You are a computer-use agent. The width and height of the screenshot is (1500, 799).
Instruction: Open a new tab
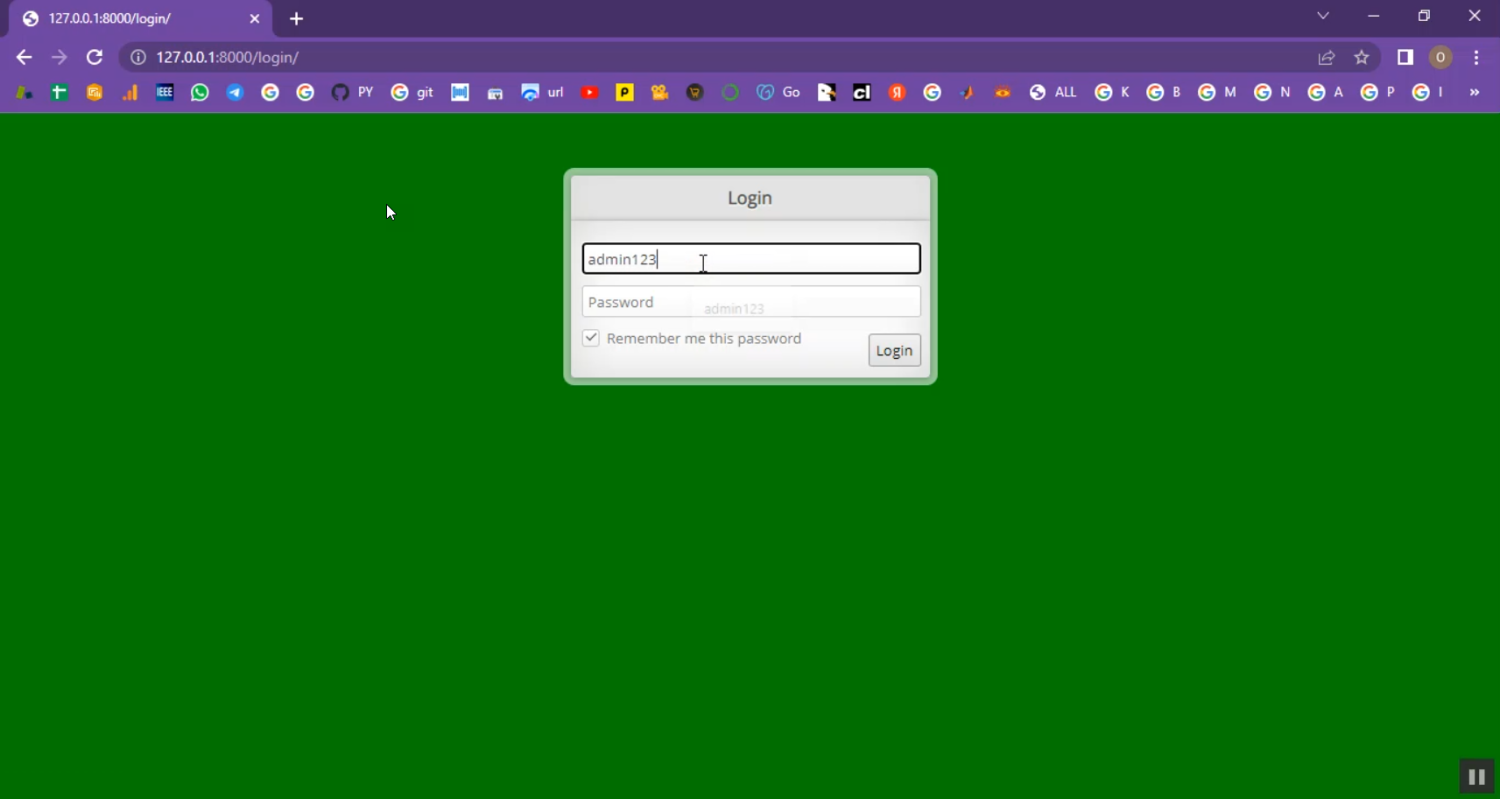tap(296, 19)
